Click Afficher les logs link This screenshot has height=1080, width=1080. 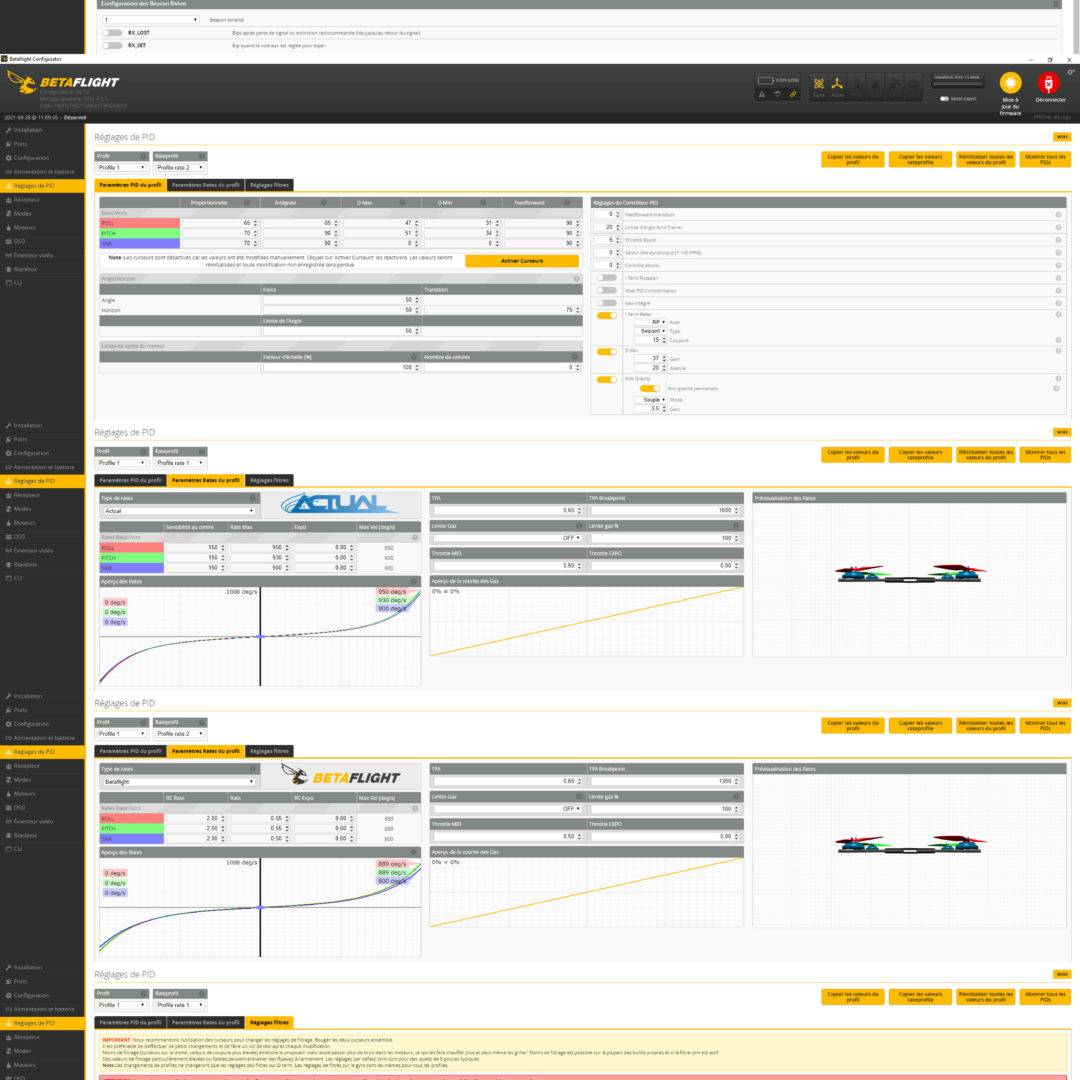1052,118
